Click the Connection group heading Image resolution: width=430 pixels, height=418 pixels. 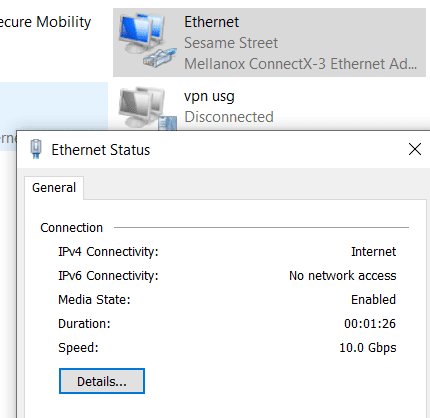pos(71,228)
